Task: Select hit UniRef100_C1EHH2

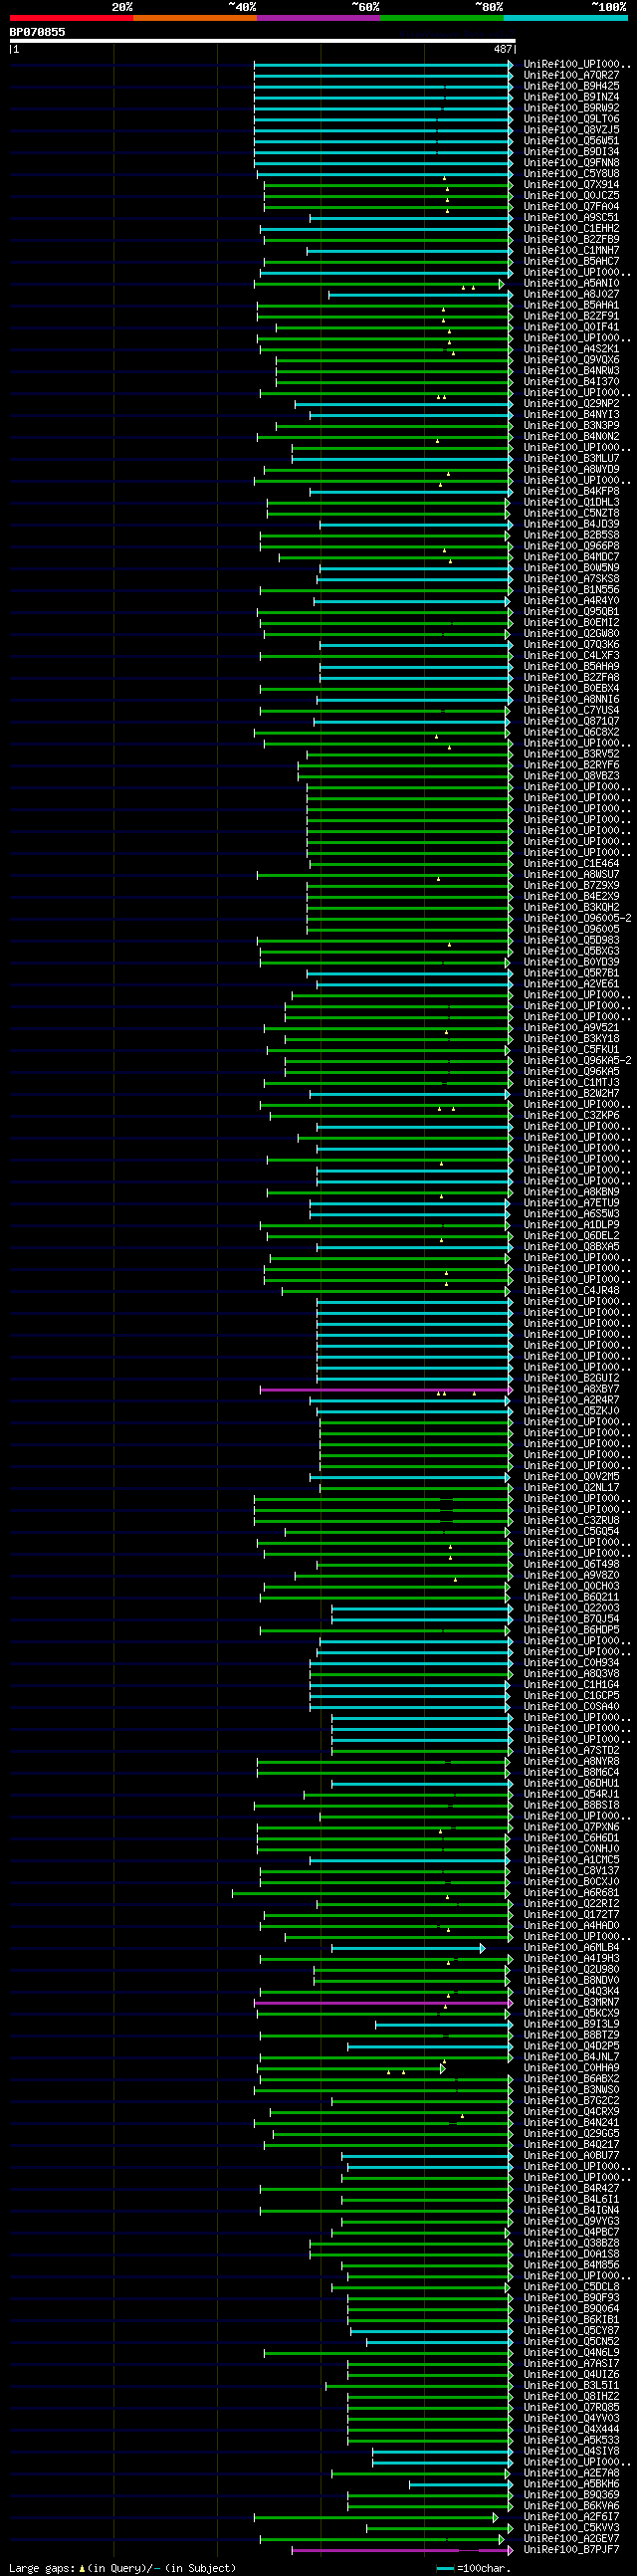Action: point(571,229)
